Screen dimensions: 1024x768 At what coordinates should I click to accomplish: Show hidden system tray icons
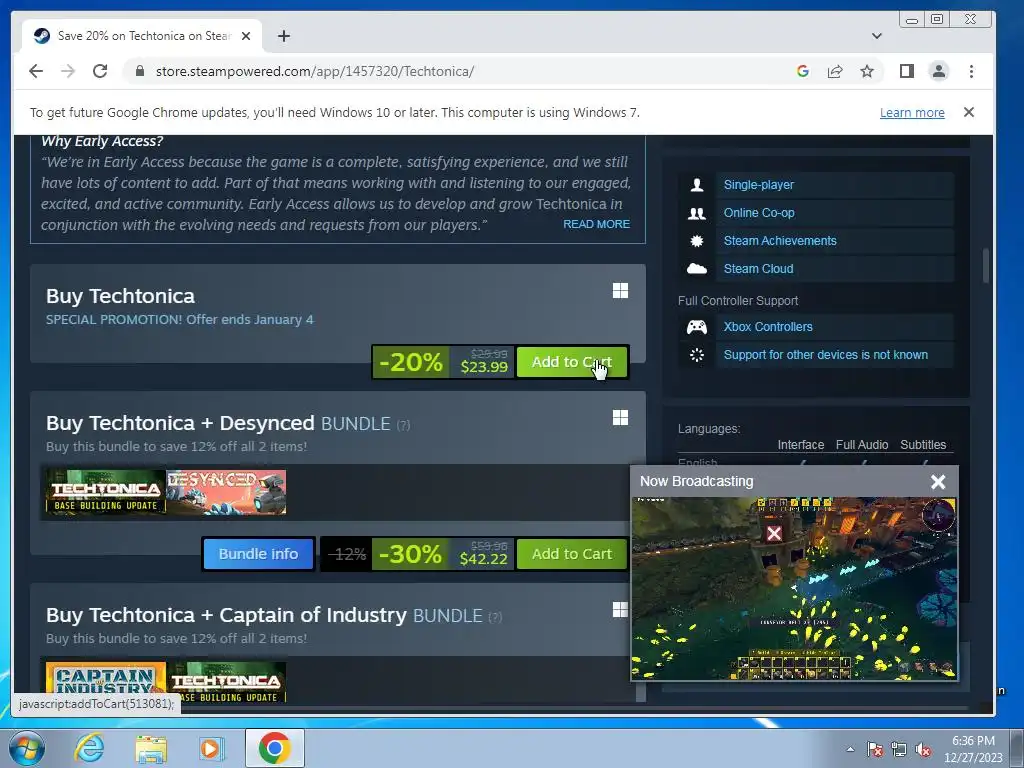[850, 749]
